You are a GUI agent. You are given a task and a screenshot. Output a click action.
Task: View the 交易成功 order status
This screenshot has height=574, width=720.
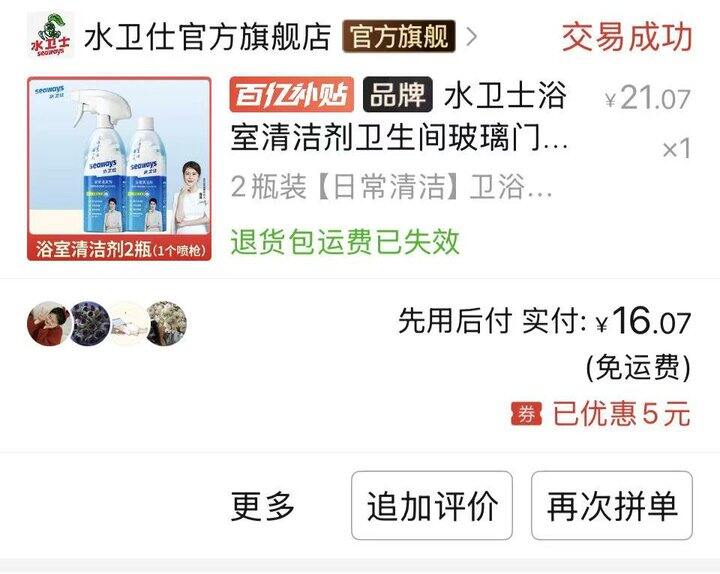[x=627, y=37]
